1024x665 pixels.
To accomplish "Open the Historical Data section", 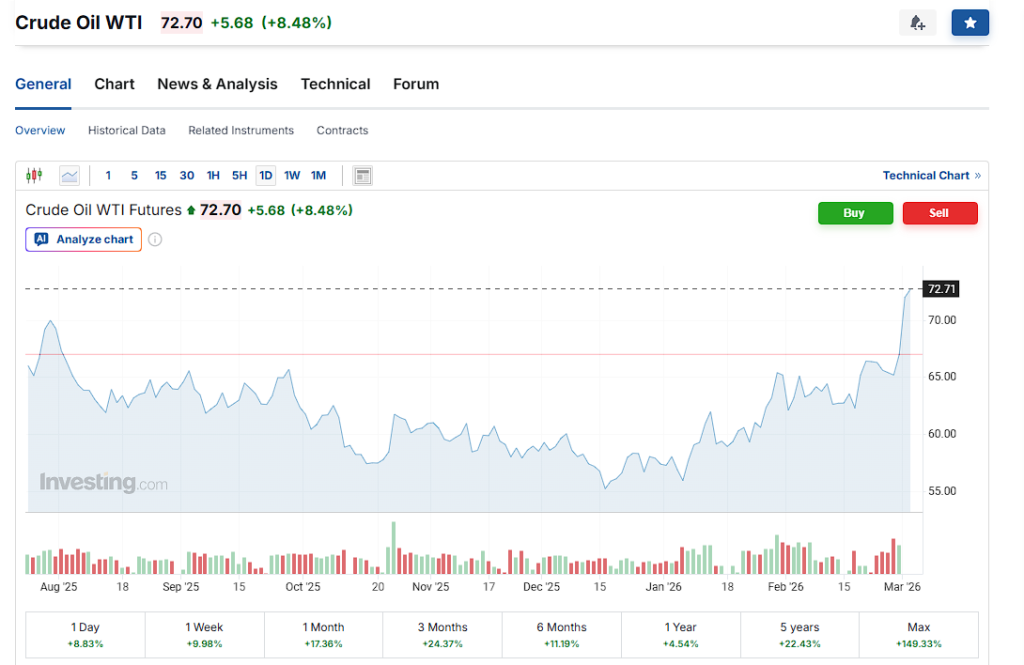I will pos(127,130).
